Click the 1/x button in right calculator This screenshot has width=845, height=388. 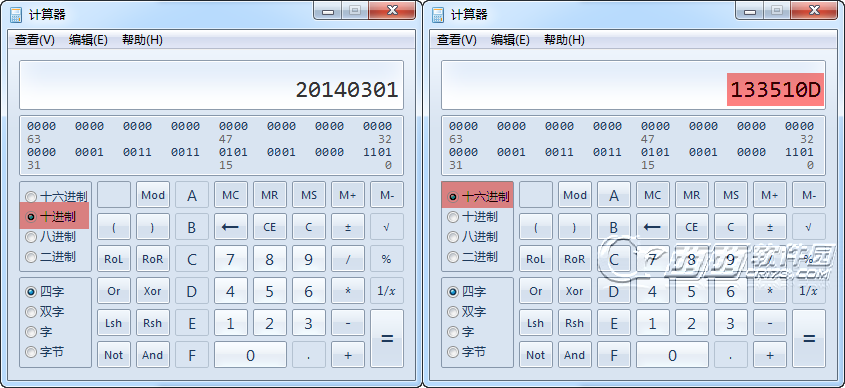click(x=808, y=291)
